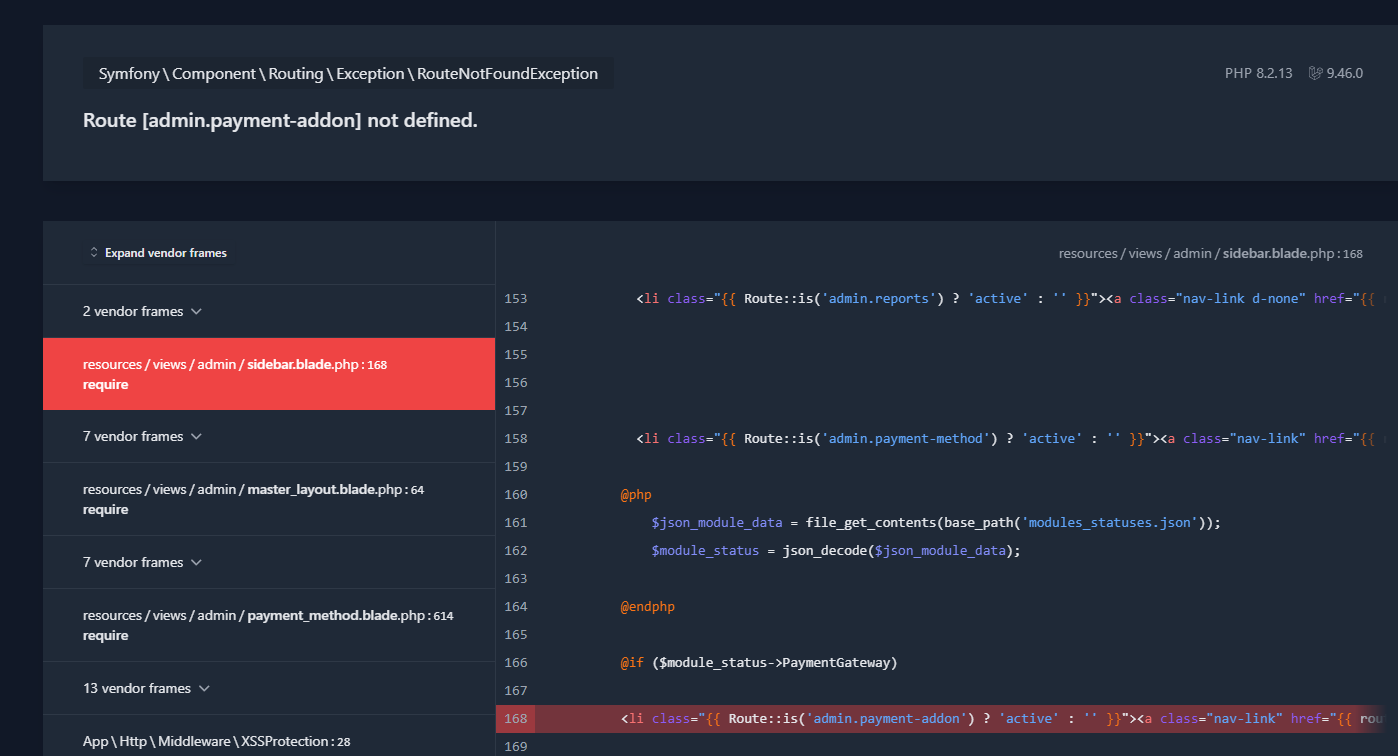Select the payment_method.blade.php:614 stack frame

pos(269,625)
